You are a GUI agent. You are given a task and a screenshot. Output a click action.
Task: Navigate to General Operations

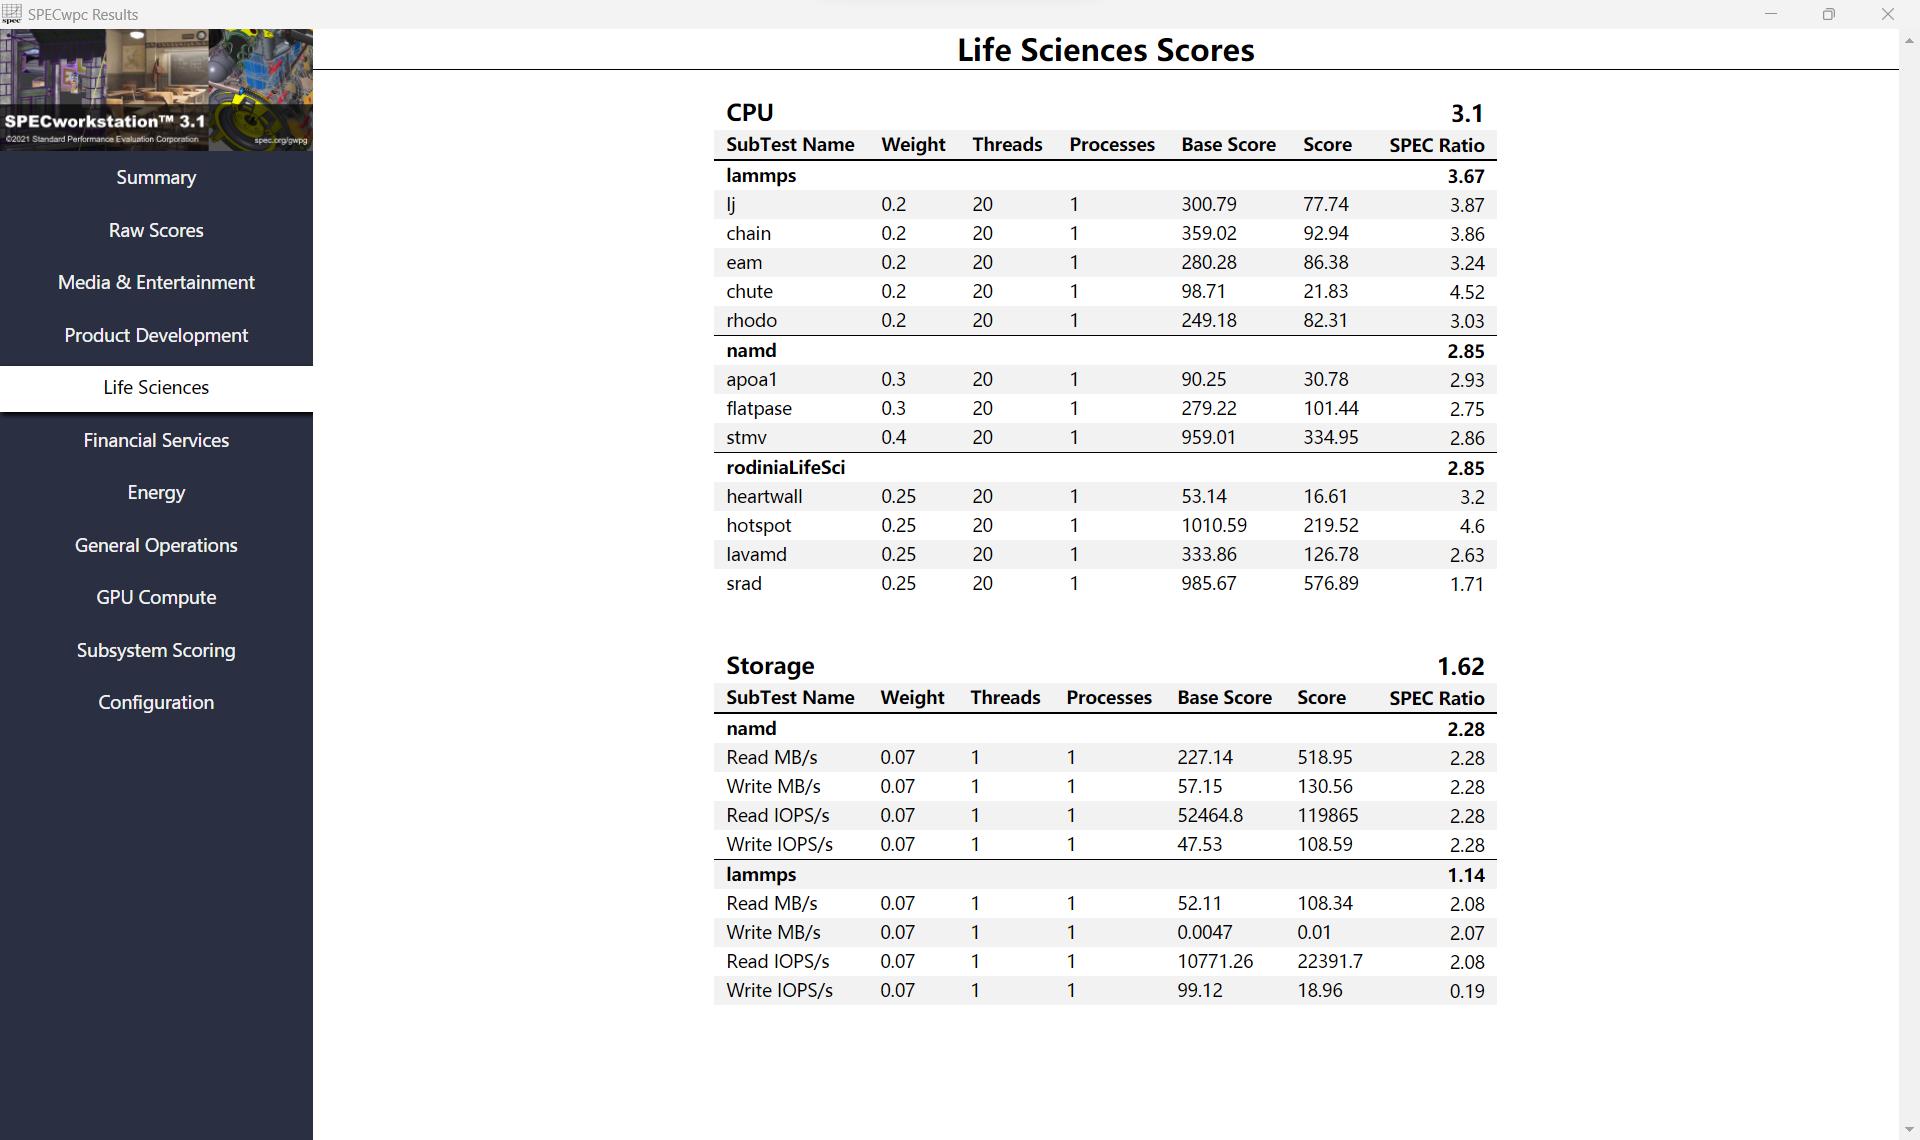coord(156,545)
